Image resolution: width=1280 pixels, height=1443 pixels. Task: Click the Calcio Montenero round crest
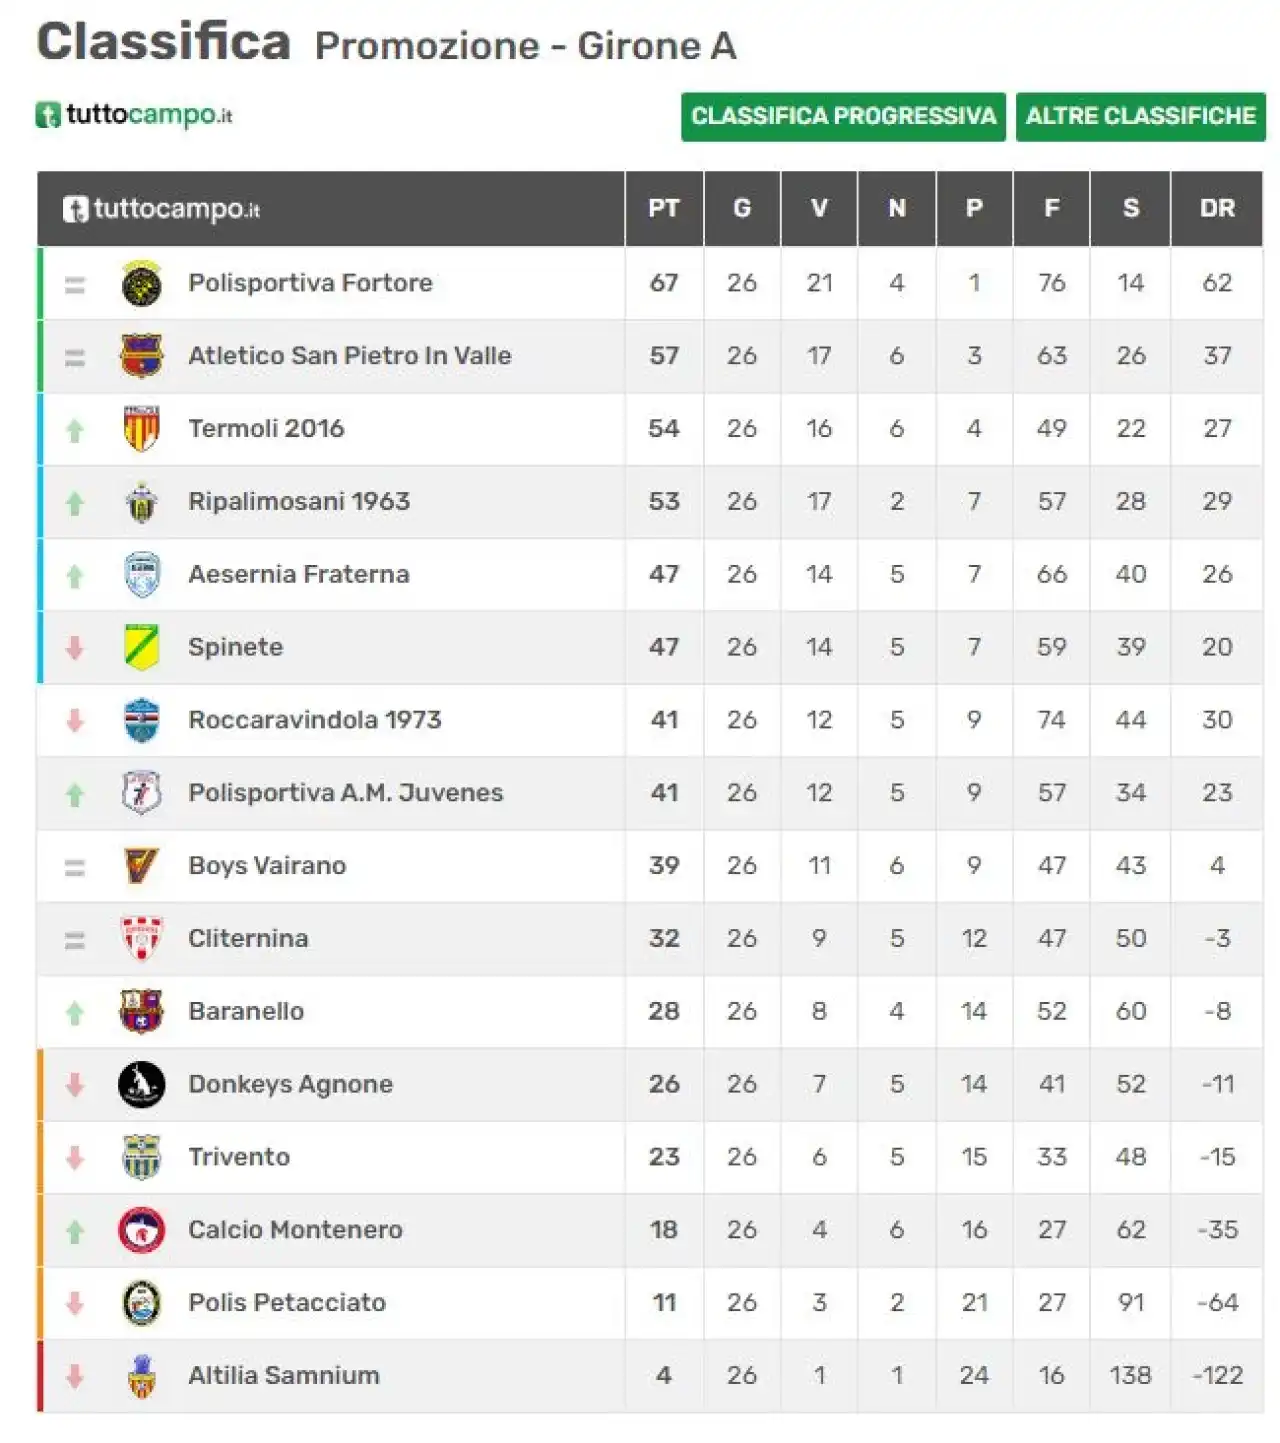pyautogui.click(x=141, y=1230)
